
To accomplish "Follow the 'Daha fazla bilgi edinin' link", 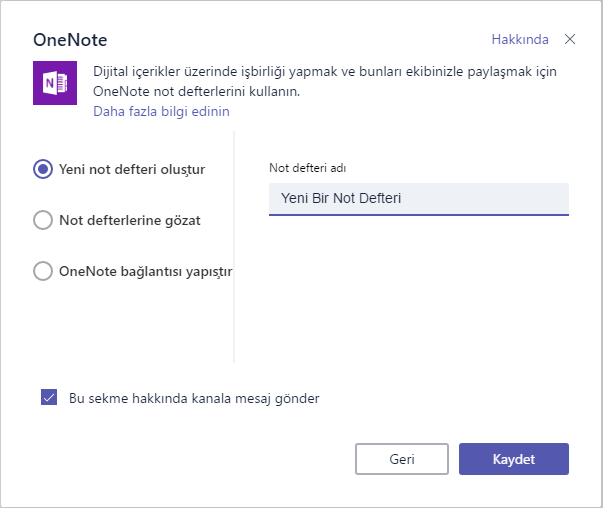I will click(161, 111).
